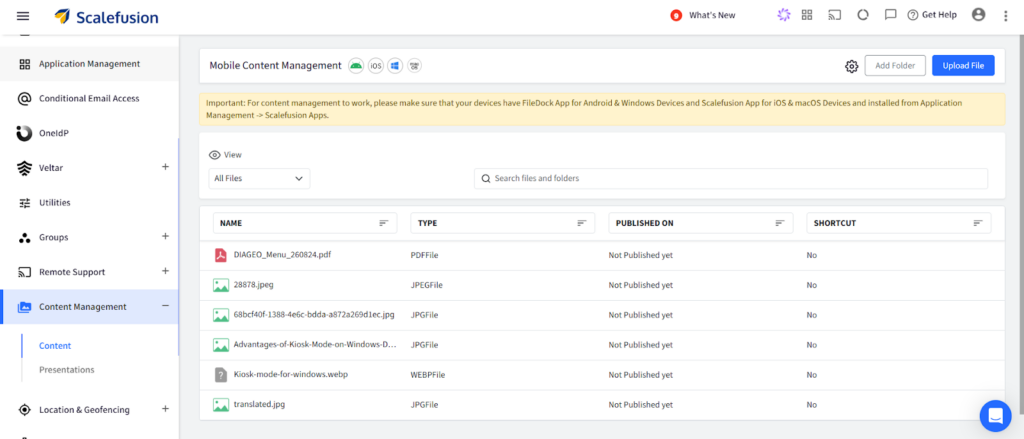Click the apps grid icon in header
Viewport: 1024px width, 439px height.
tap(807, 15)
